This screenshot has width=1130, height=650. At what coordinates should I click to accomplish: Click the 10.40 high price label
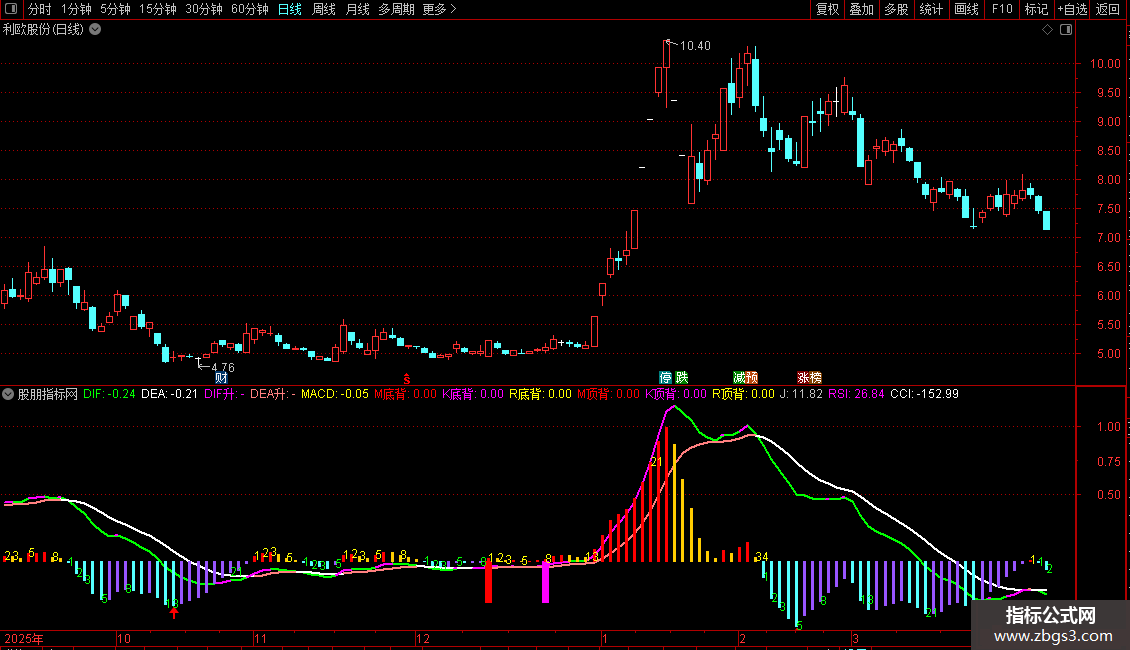[x=695, y=45]
